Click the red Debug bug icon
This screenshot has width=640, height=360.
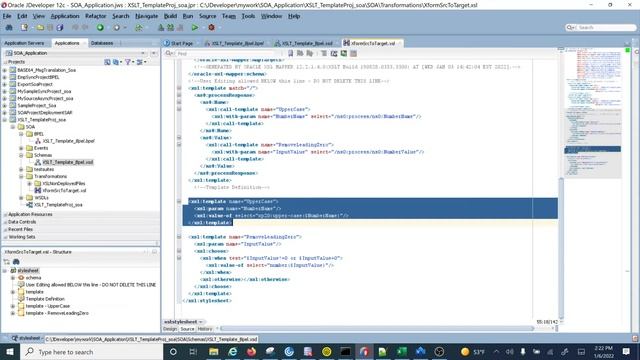[x=211, y=27]
